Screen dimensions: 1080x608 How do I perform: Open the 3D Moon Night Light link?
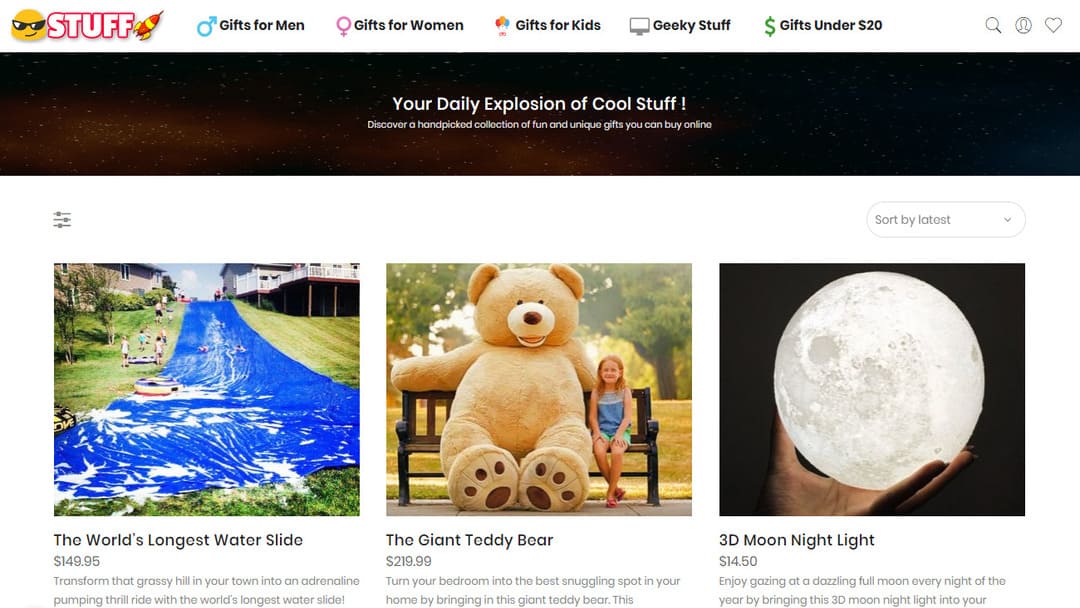click(797, 540)
